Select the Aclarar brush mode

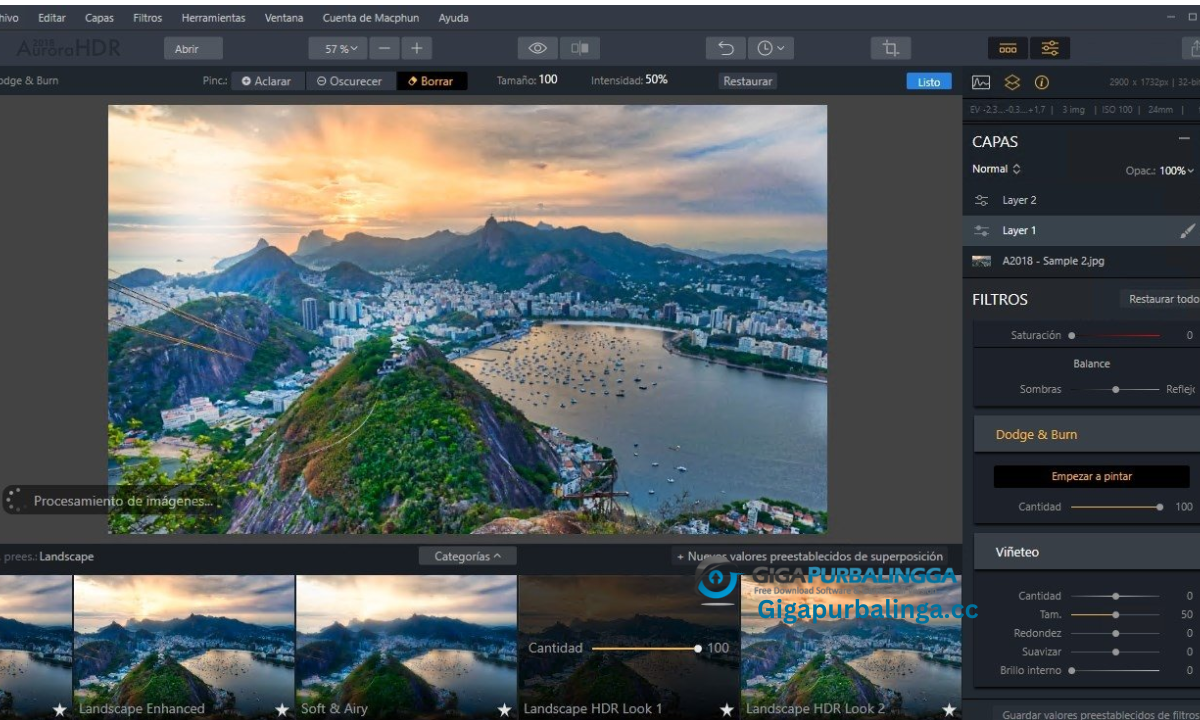[x=266, y=81]
